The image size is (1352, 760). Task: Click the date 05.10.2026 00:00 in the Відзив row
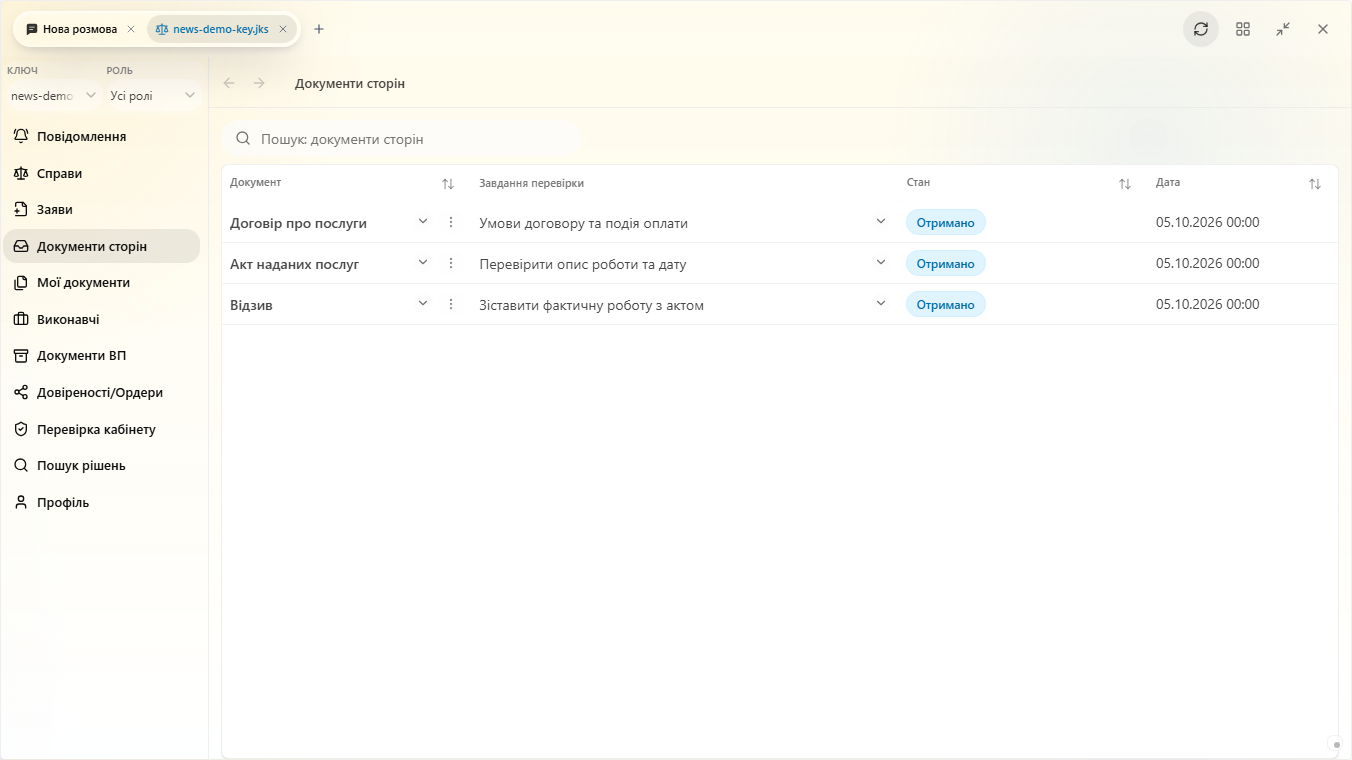tap(1207, 304)
